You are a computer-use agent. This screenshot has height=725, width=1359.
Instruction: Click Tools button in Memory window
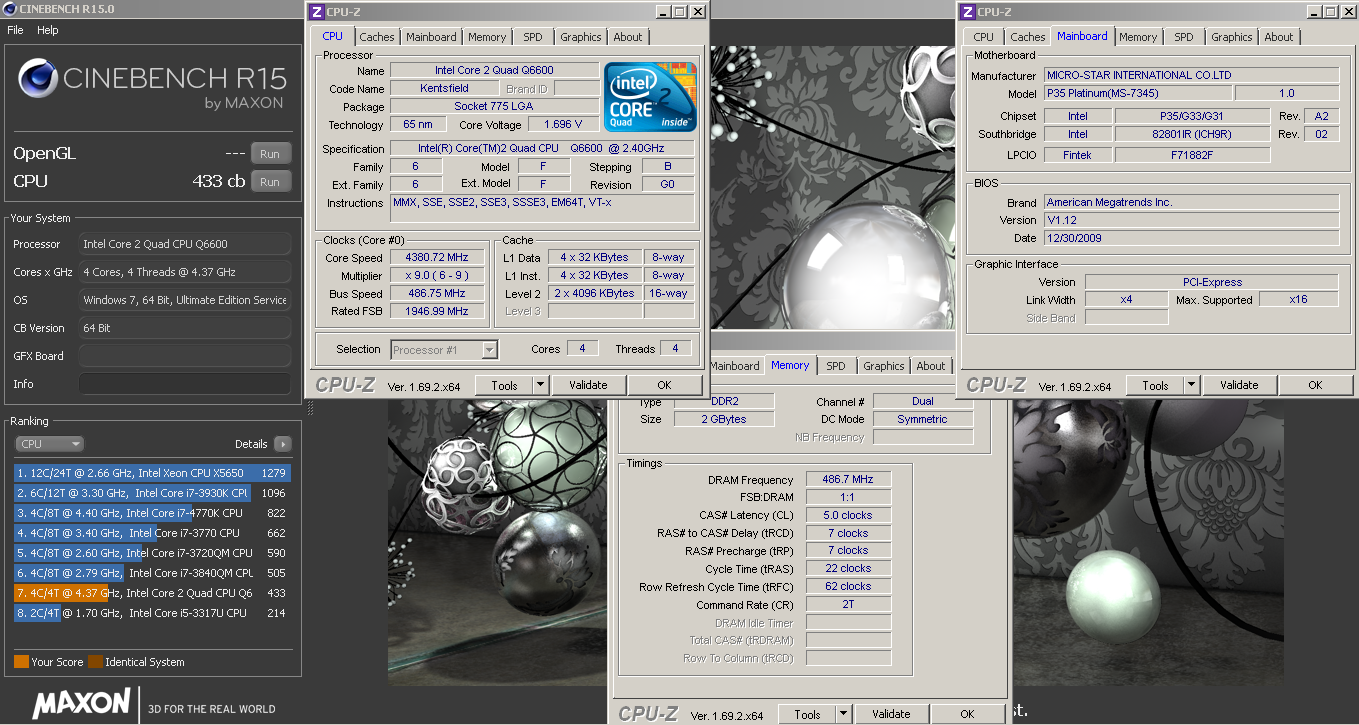pyautogui.click(x=807, y=714)
